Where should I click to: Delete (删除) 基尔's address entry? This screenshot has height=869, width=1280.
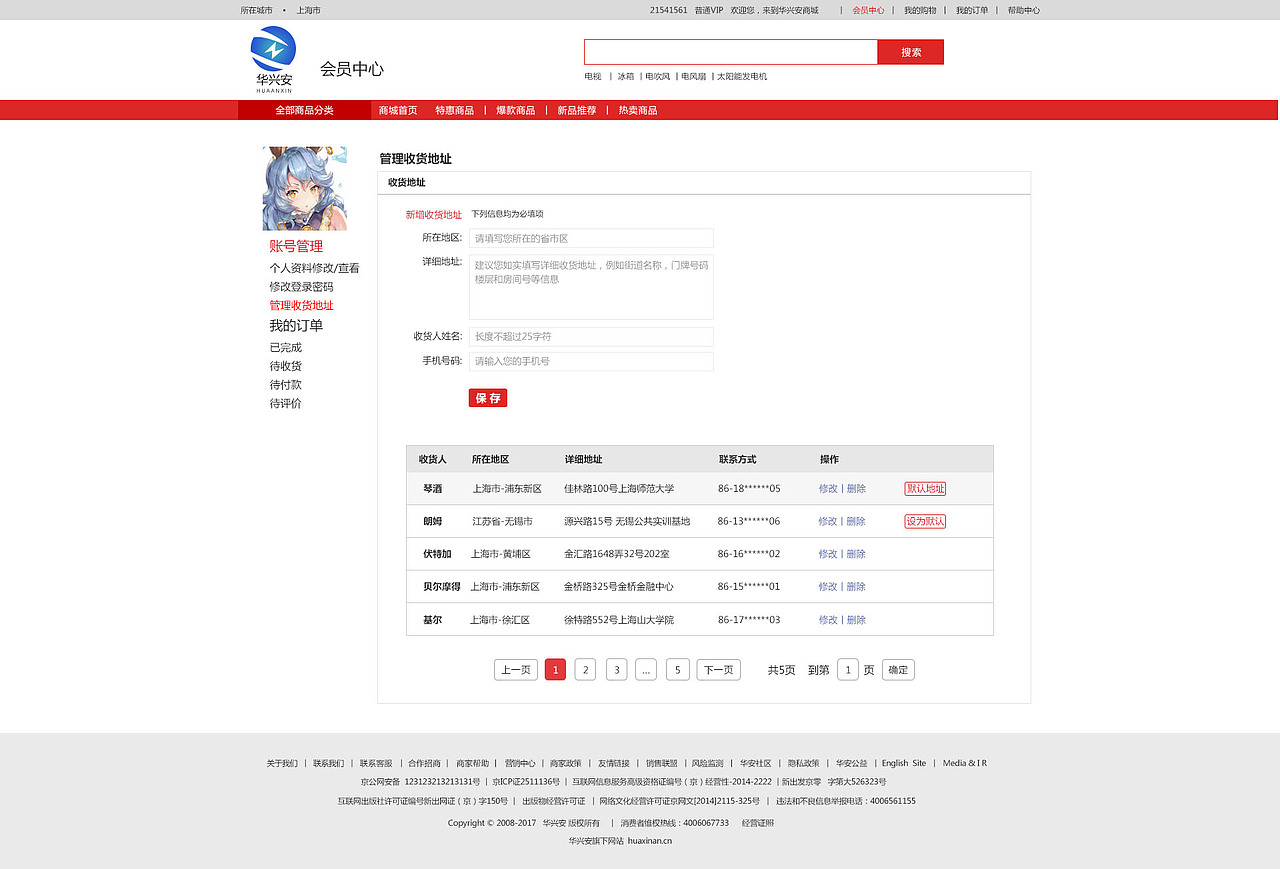[855, 619]
